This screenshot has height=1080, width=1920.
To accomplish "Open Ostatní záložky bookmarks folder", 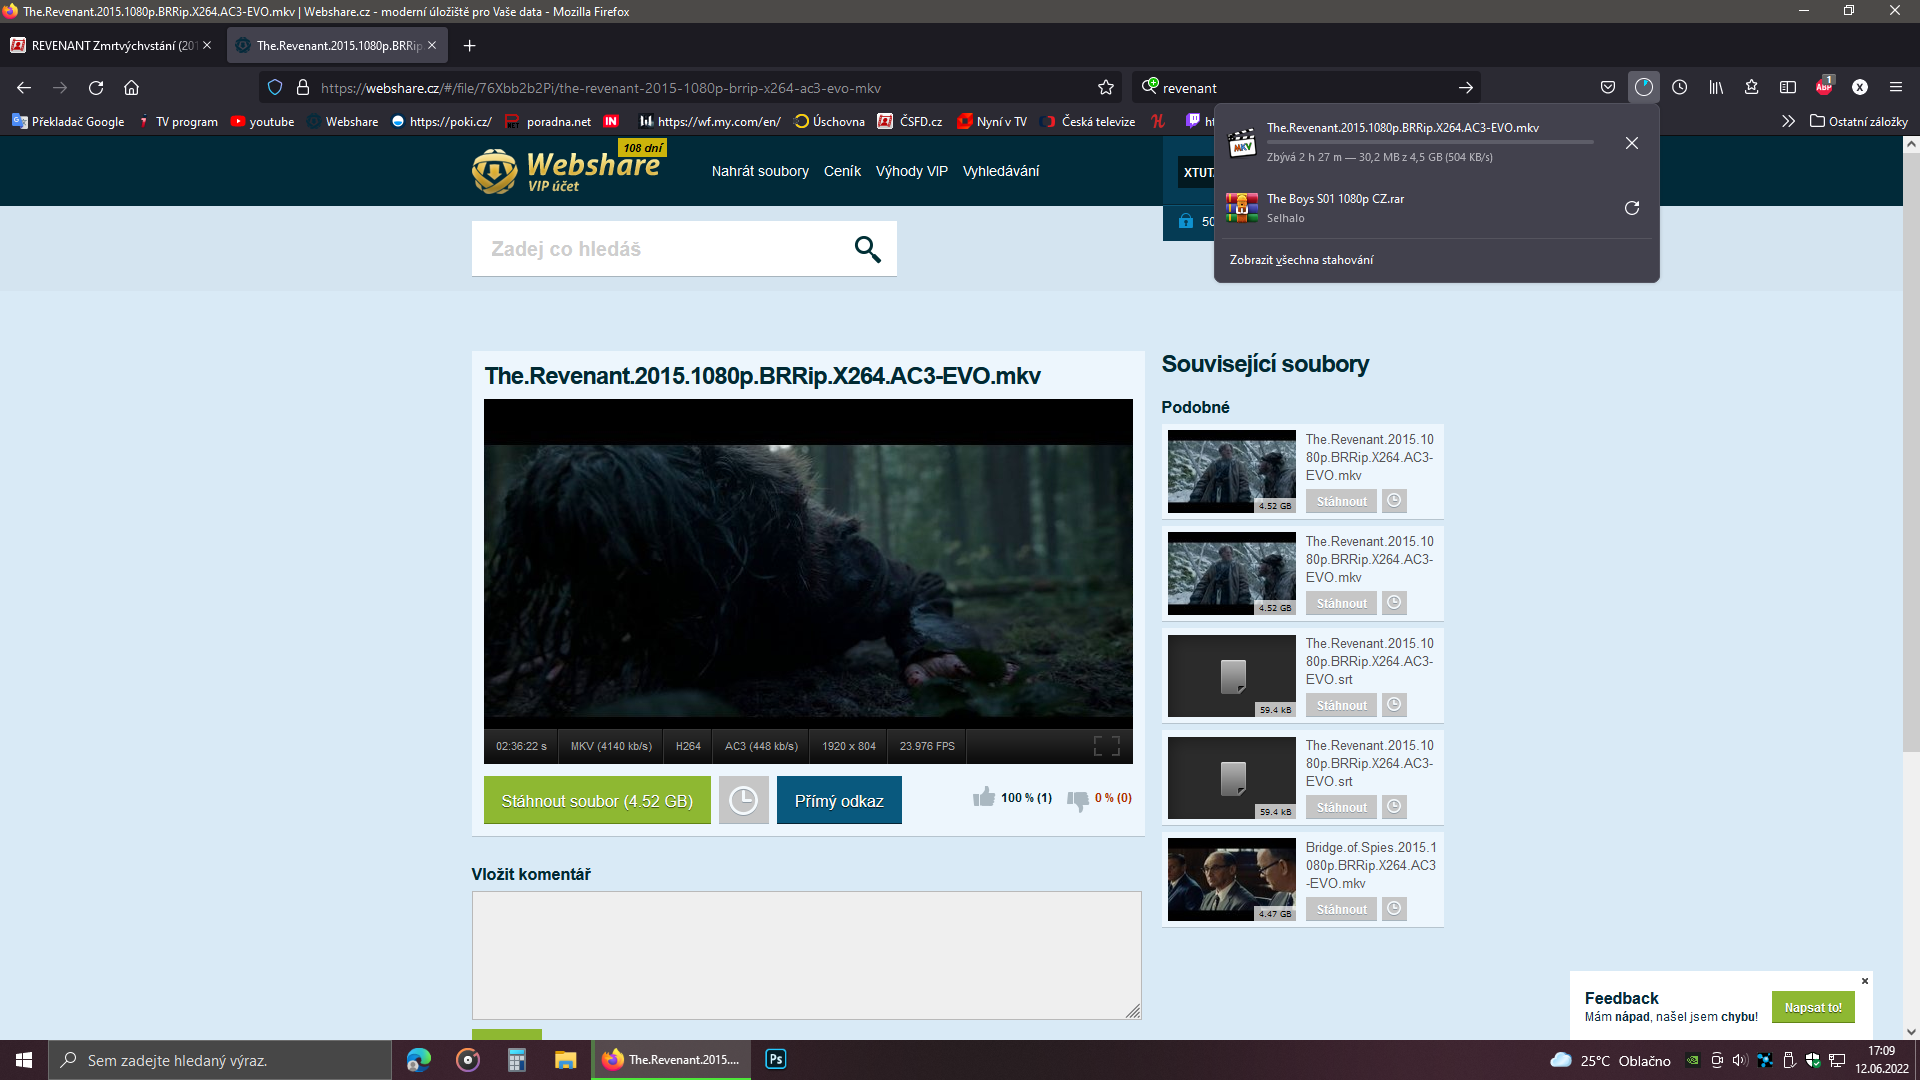I will point(1859,121).
